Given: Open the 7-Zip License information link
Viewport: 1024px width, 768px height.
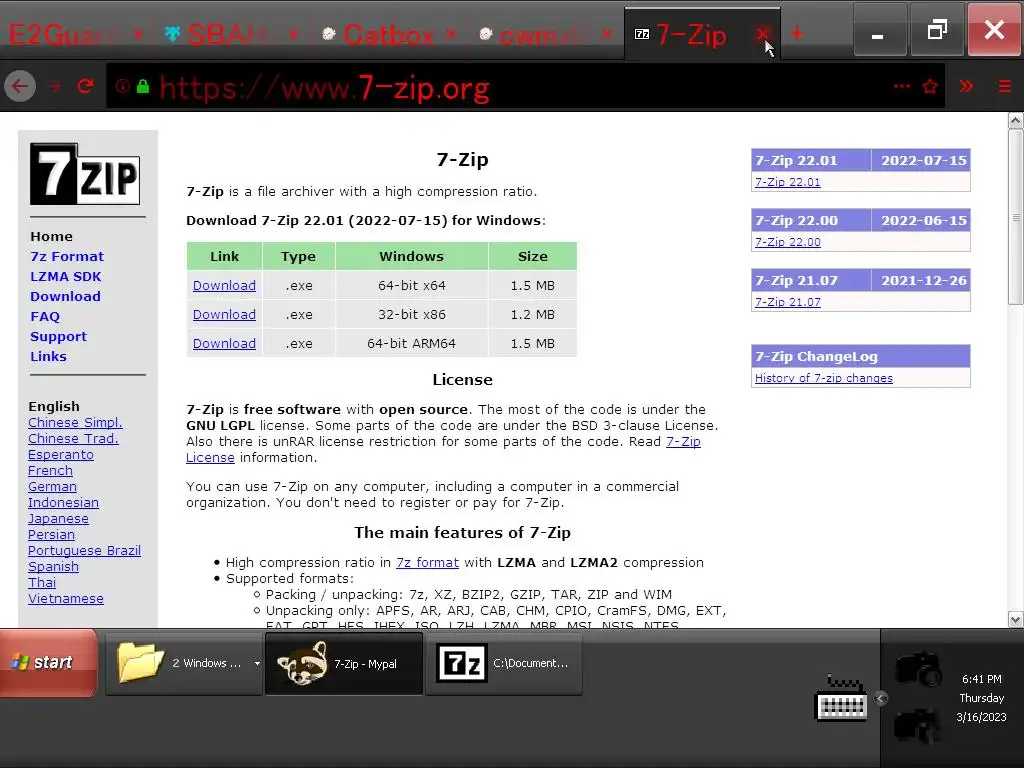Looking at the screenshot, I should point(683,441).
